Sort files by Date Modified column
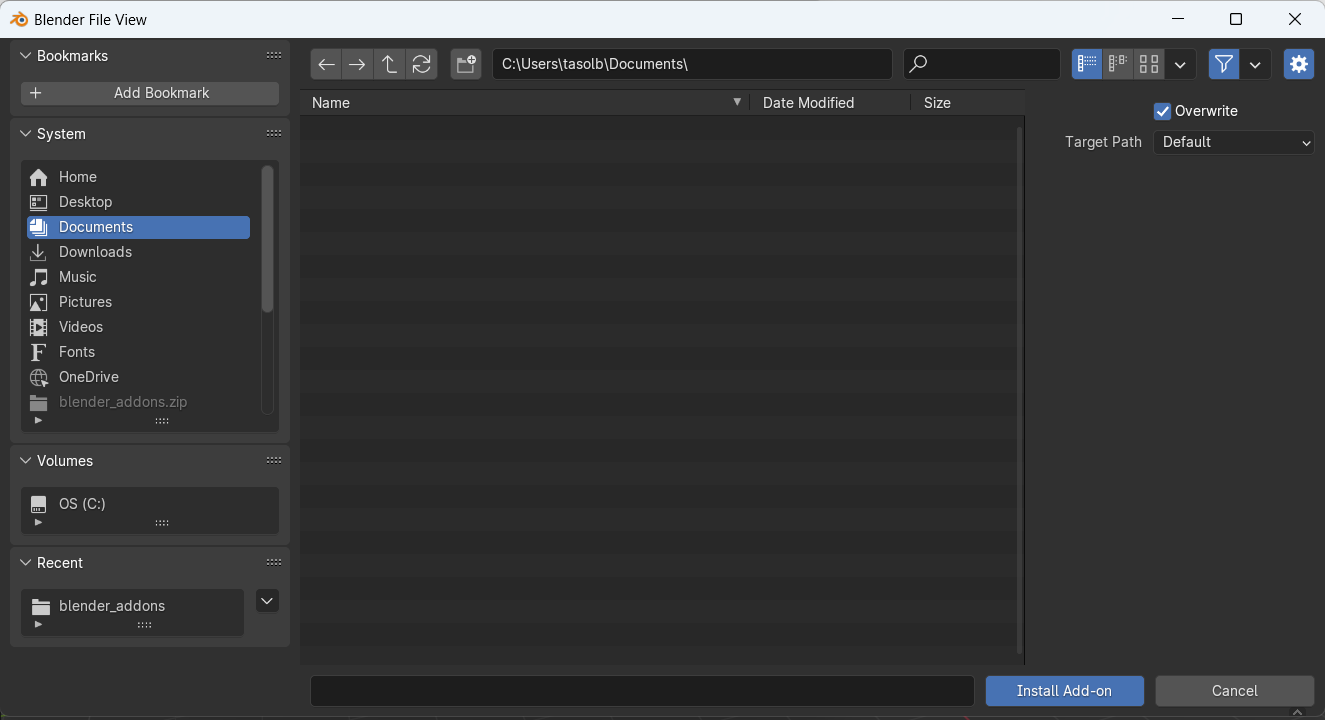The image size is (1325, 720). pos(808,102)
